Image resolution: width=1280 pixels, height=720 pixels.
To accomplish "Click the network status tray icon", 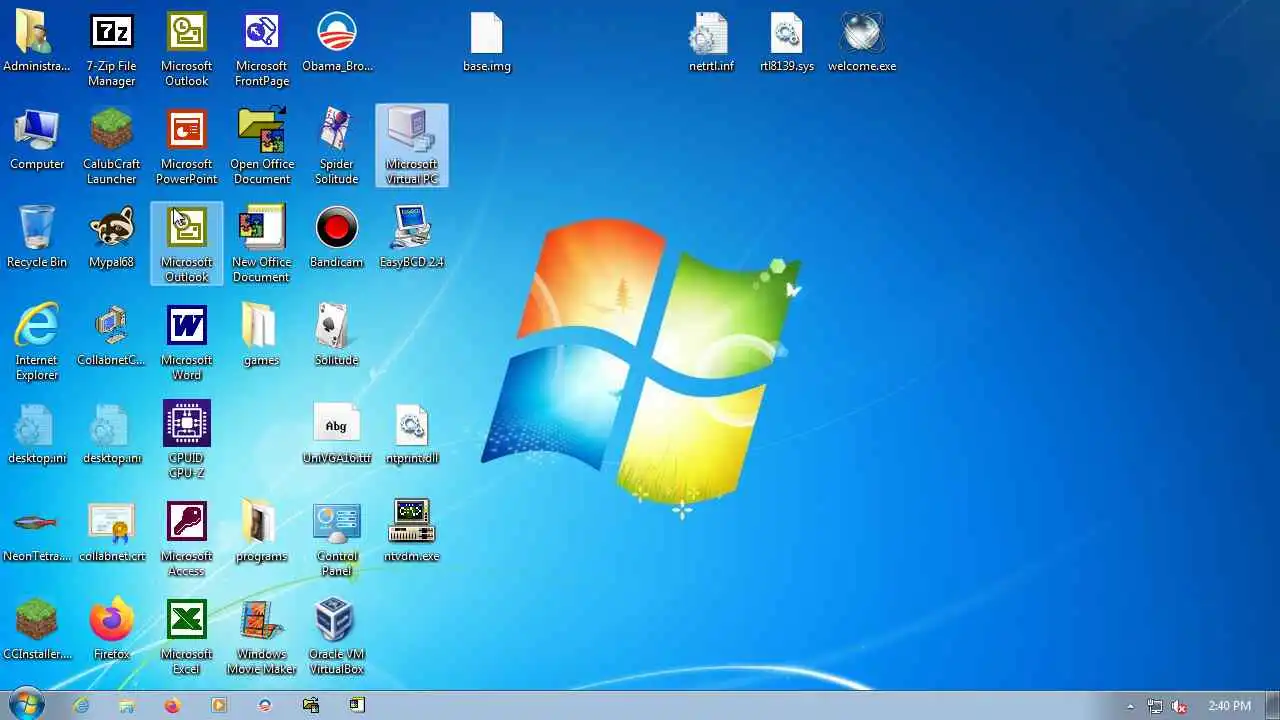I will point(1155,706).
